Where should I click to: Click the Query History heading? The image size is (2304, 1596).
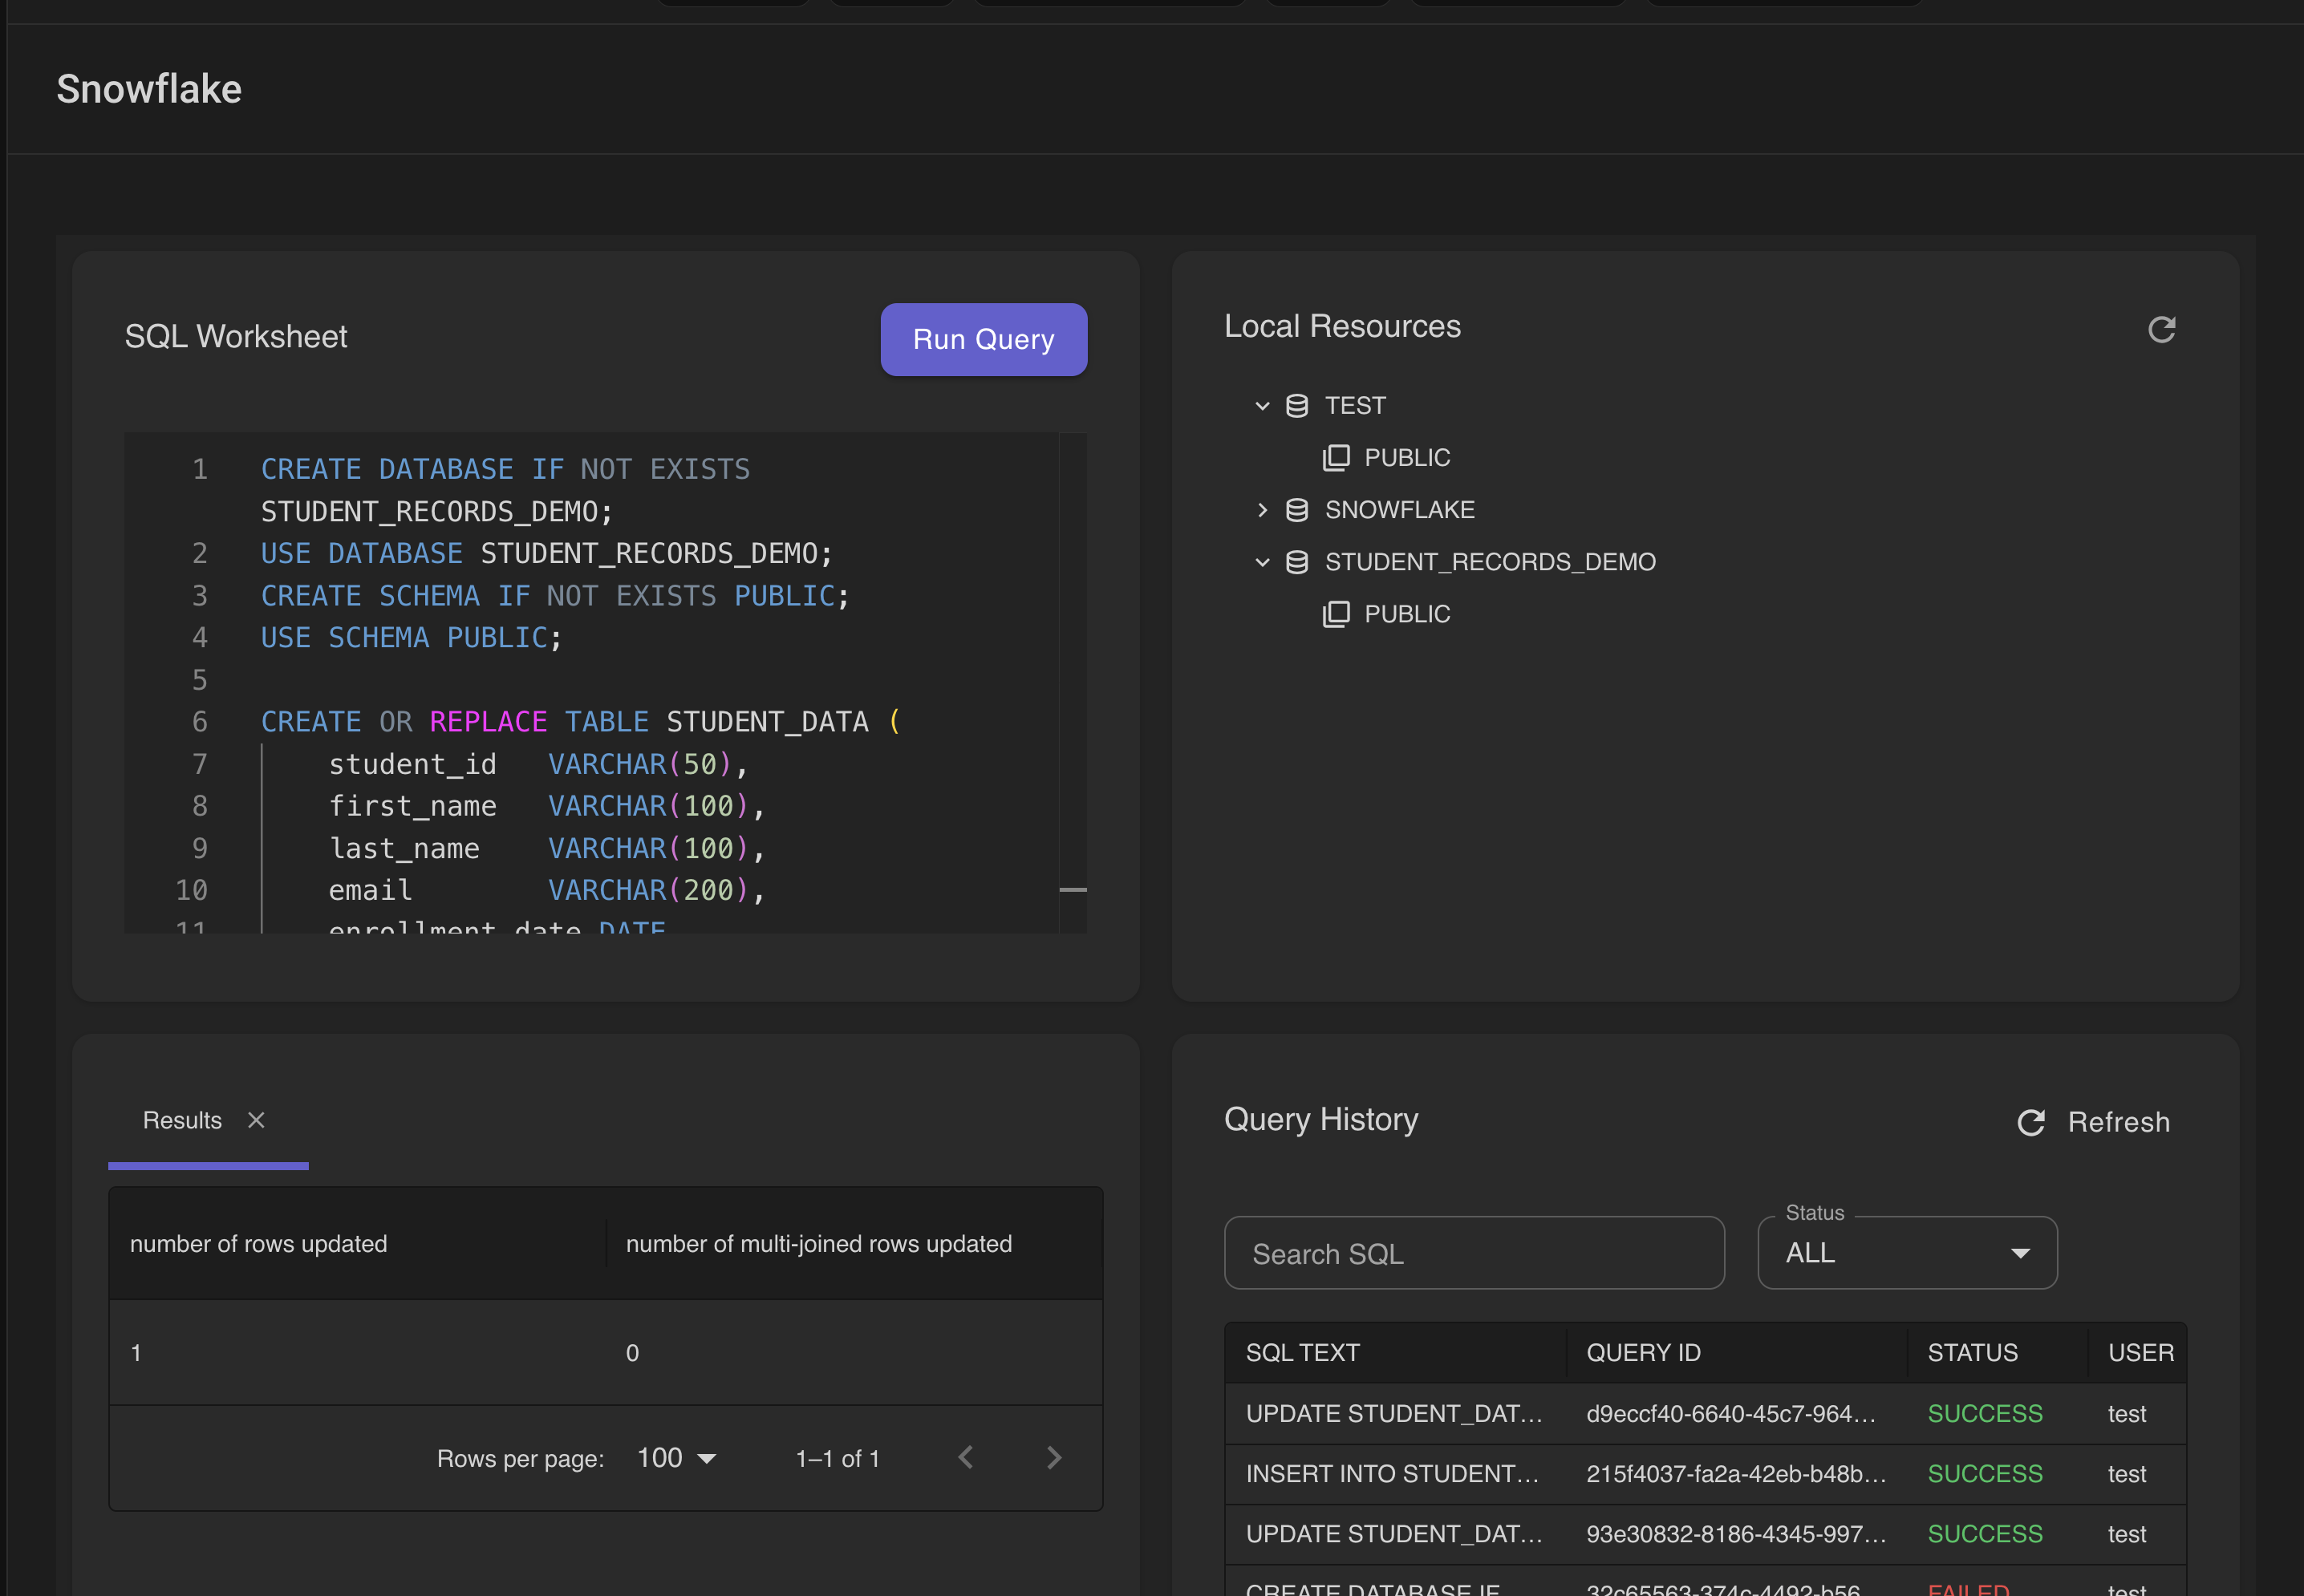[1321, 1119]
